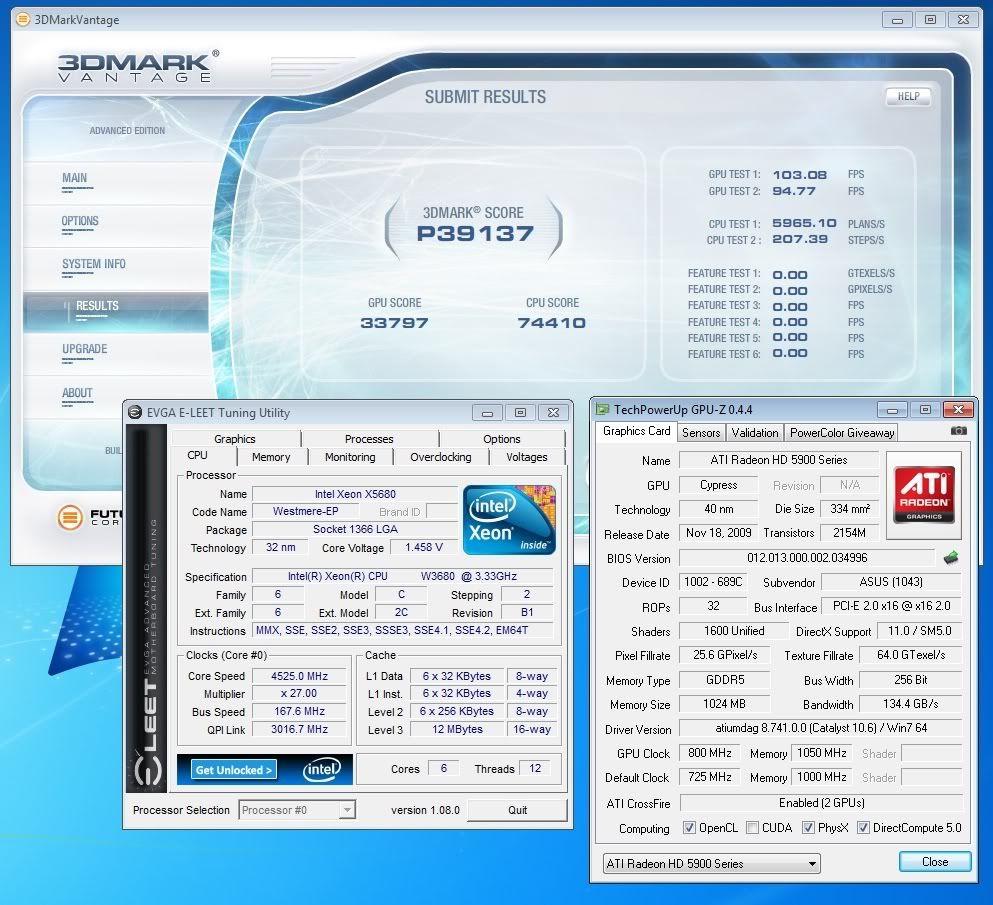Click the 3DMark Vantage logo
Image resolution: width=993 pixels, height=905 pixels.
tap(137, 66)
